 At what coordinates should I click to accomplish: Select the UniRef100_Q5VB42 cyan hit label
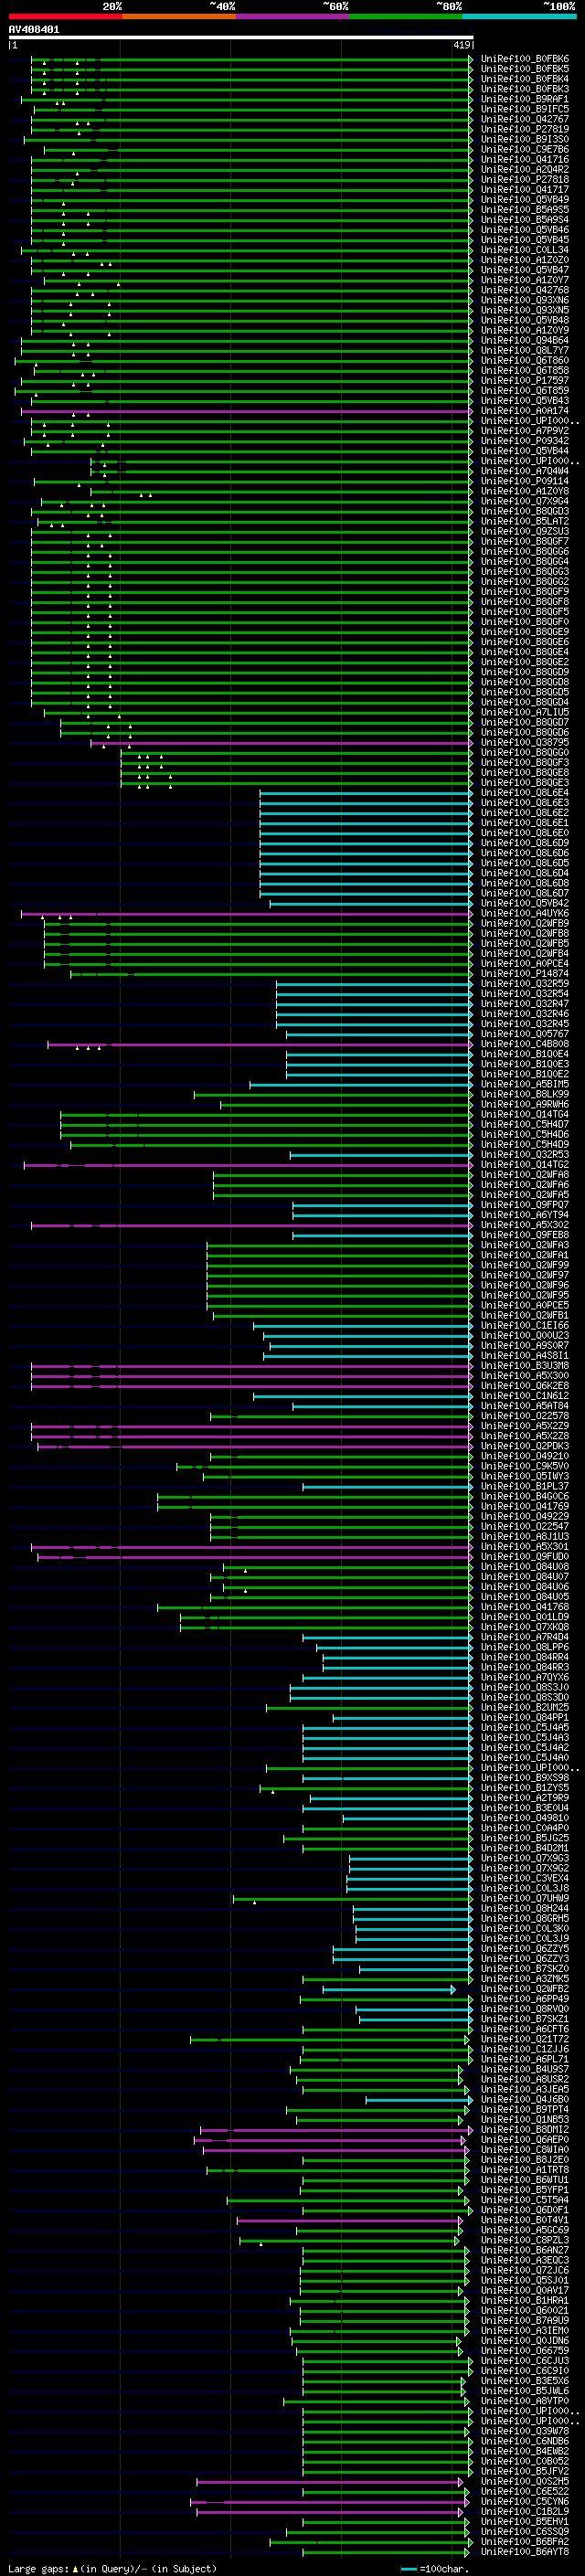pos(524,903)
